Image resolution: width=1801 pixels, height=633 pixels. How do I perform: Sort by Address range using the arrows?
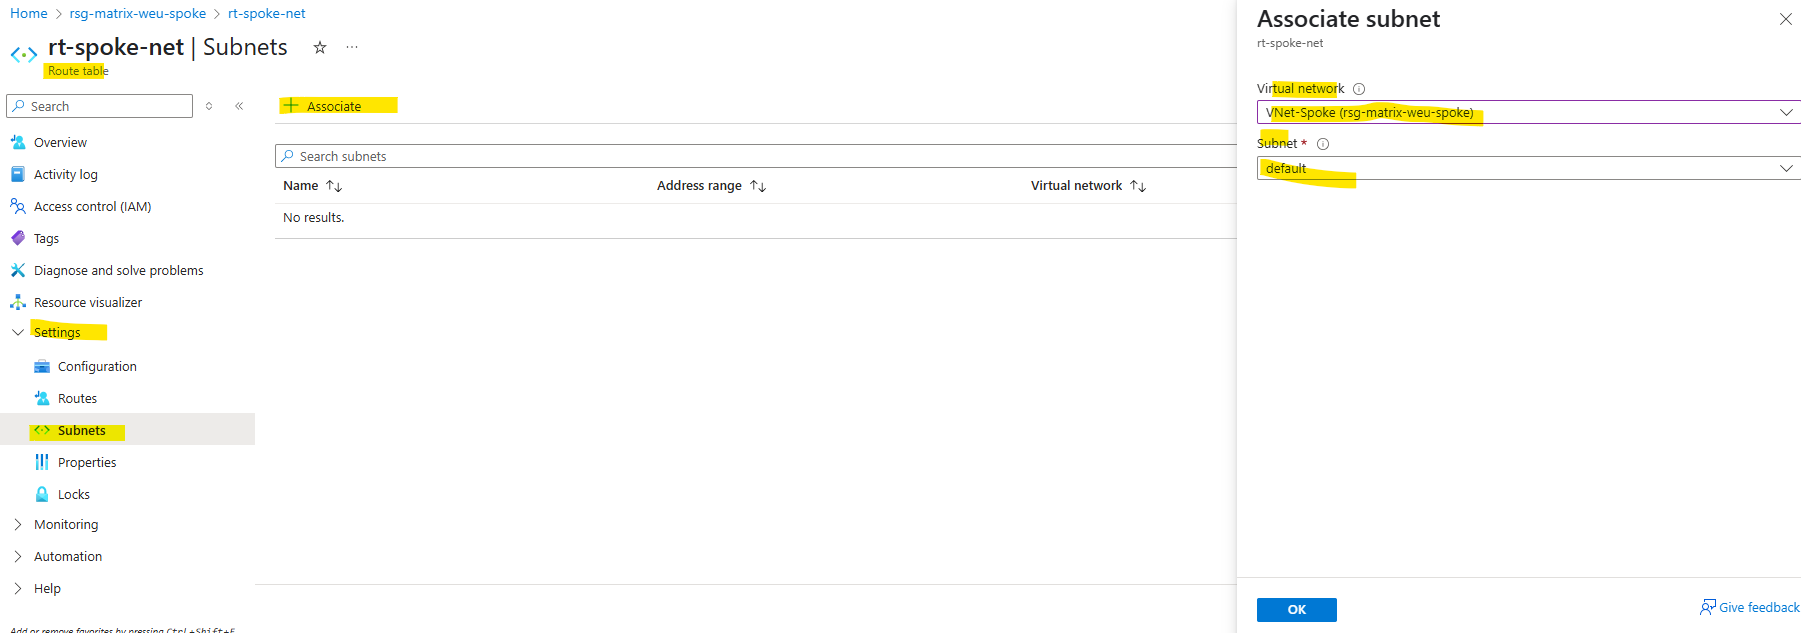coord(758,186)
